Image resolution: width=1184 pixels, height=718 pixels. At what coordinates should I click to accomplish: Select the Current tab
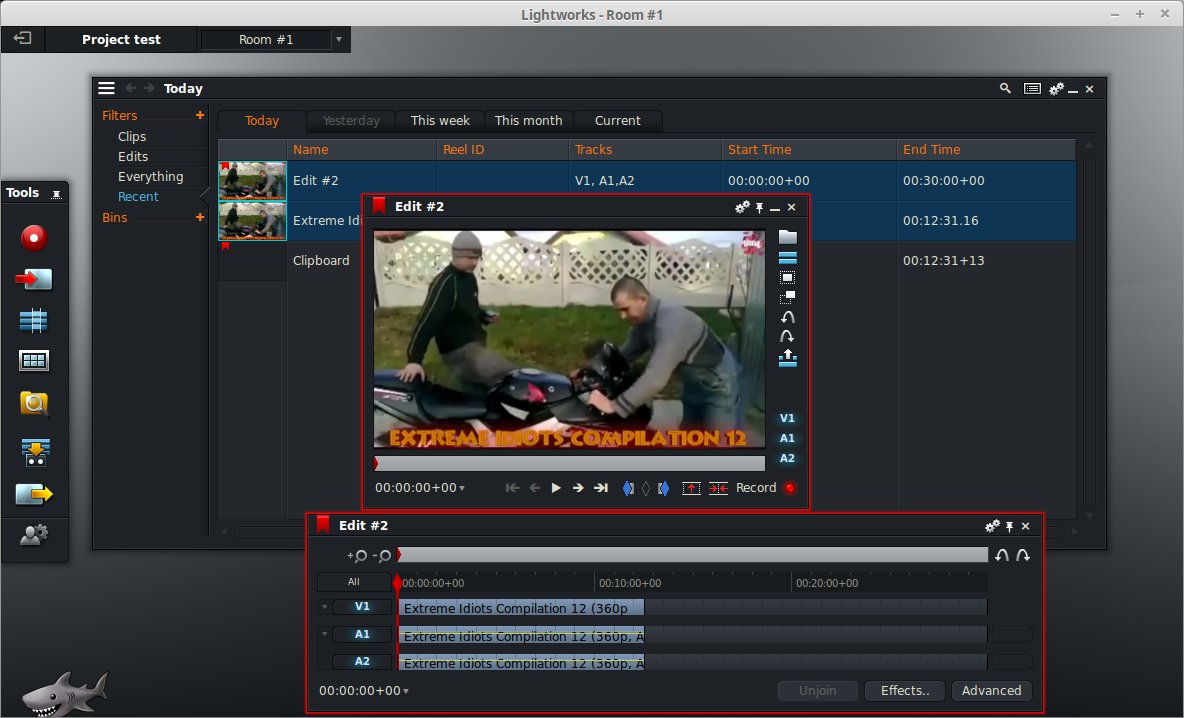pos(617,120)
